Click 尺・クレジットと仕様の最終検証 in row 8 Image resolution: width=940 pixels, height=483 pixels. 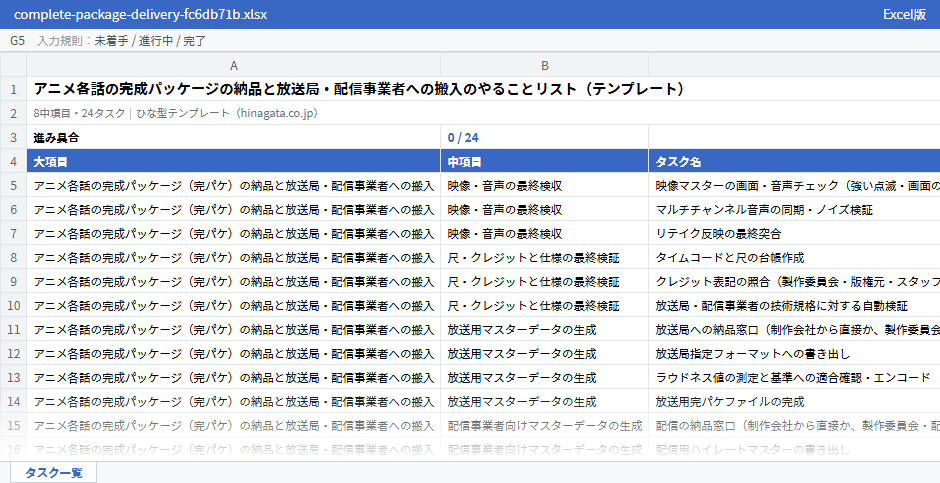pos(544,257)
